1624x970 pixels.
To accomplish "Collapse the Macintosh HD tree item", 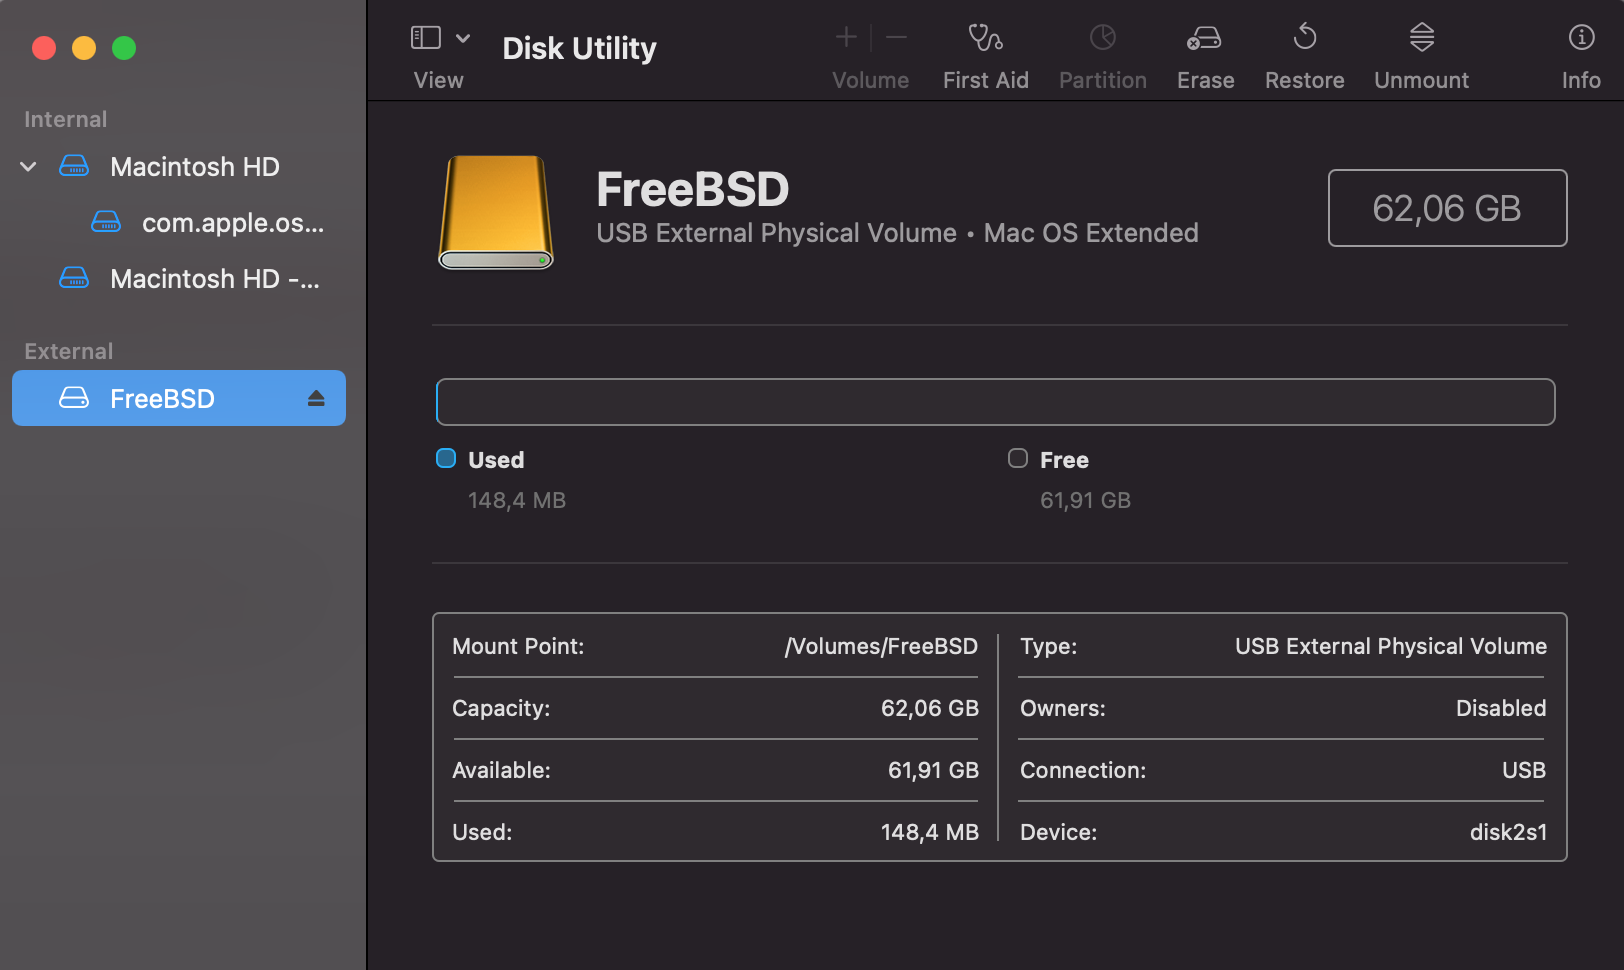I will (x=29, y=167).
